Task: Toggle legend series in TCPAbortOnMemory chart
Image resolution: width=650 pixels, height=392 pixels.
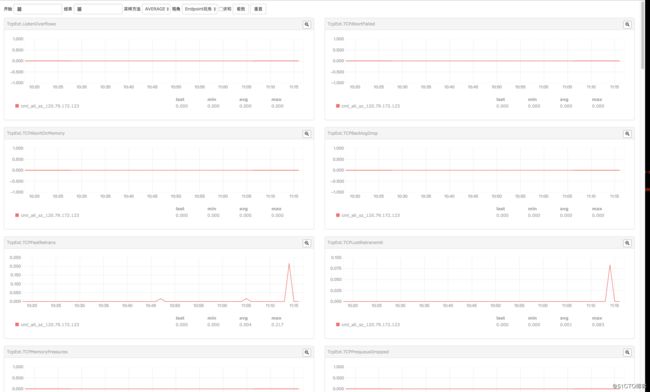Action: [47, 215]
